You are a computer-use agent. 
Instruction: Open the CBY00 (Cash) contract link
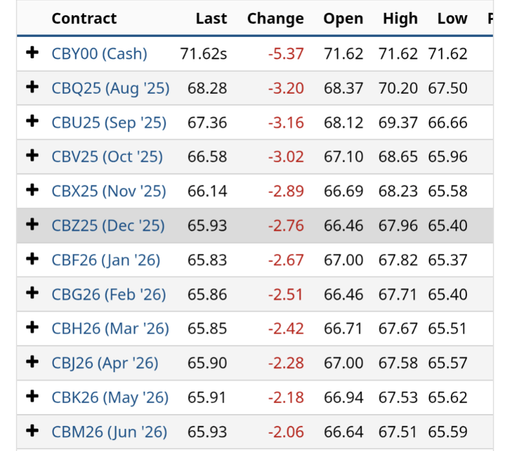tap(99, 54)
